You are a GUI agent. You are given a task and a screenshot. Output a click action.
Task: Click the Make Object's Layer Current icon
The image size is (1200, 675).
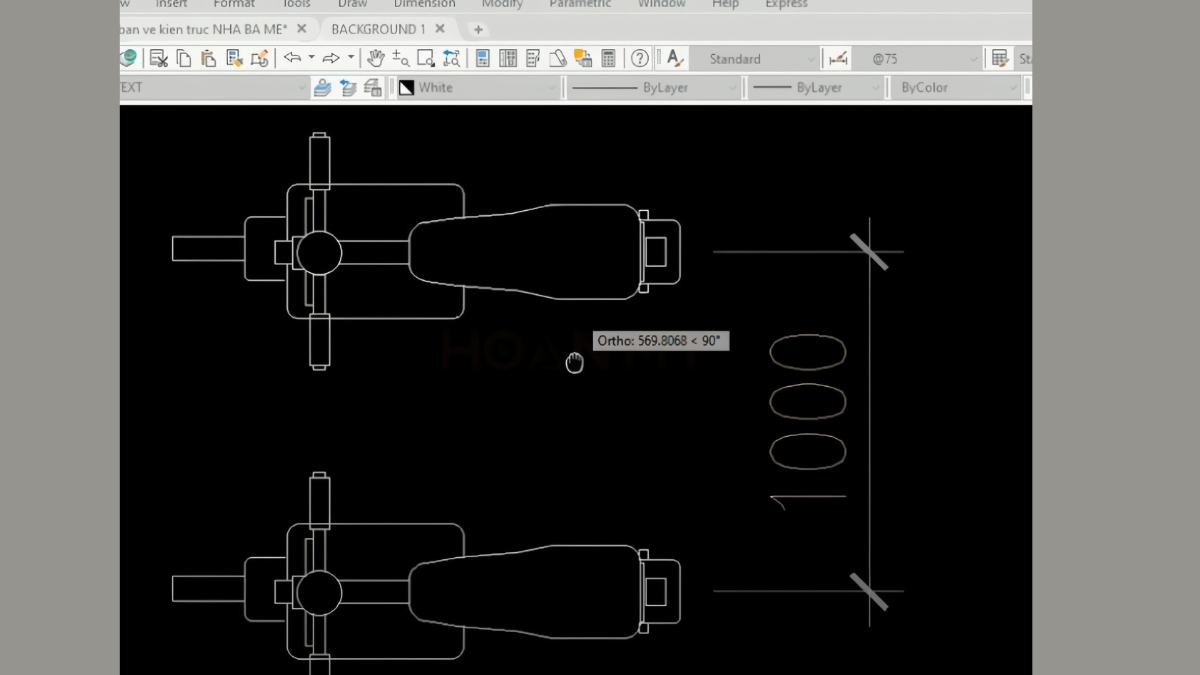[322, 87]
